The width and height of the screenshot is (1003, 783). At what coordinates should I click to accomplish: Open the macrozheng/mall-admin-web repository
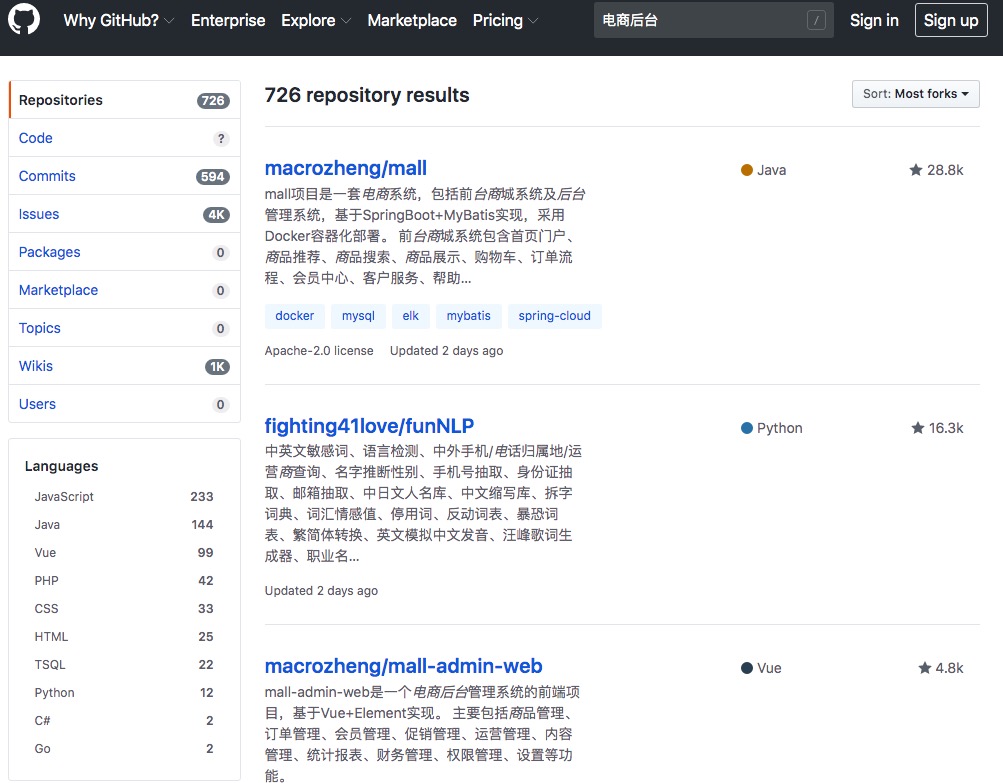[403, 666]
